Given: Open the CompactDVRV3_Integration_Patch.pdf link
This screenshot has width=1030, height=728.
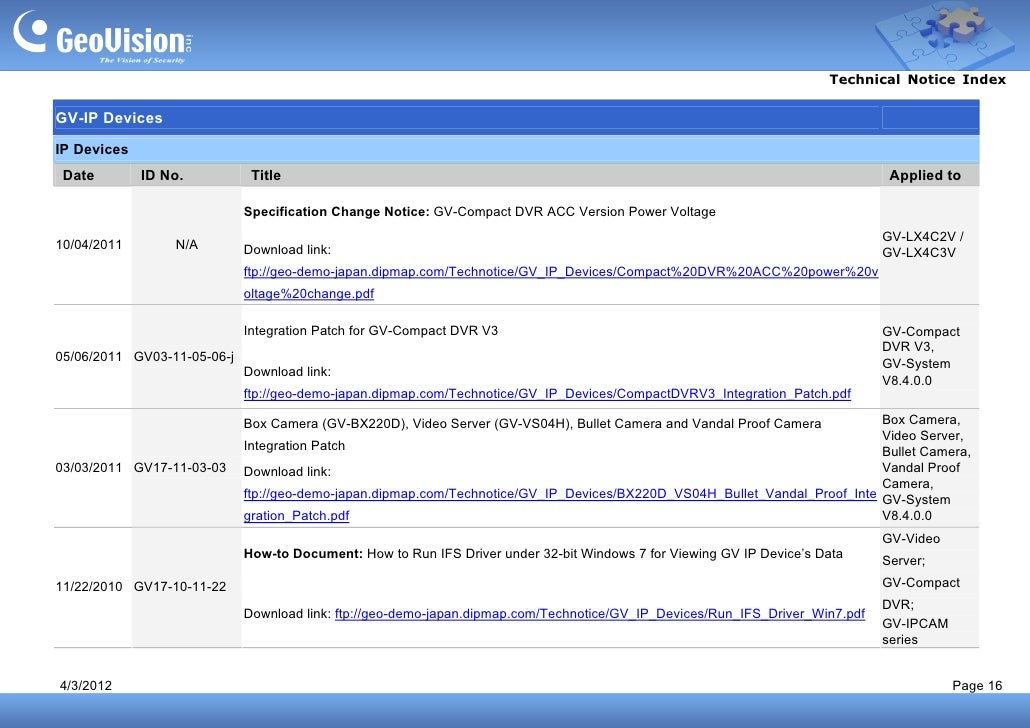Looking at the screenshot, I should 547,394.
